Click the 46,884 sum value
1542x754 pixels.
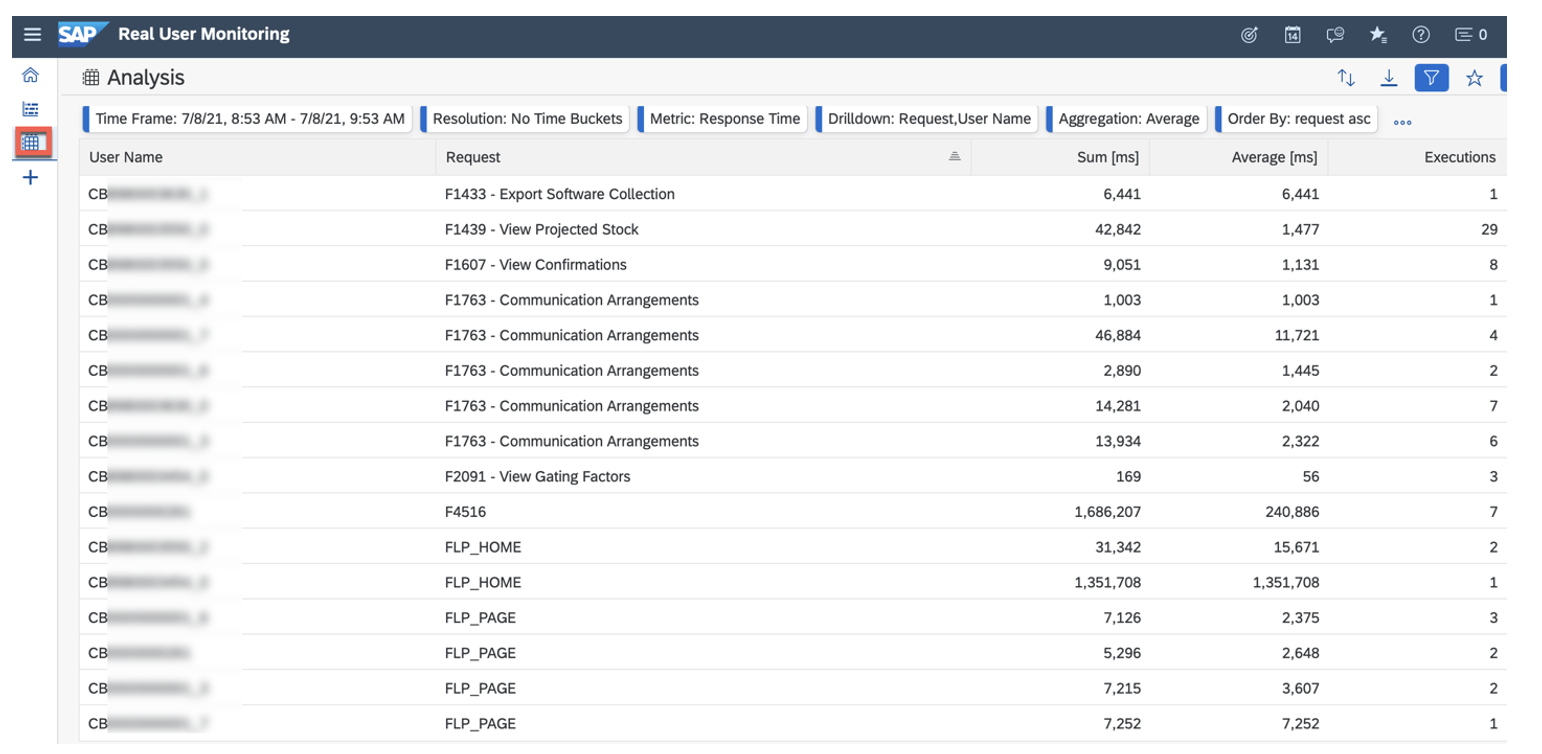click(1117, 335)
